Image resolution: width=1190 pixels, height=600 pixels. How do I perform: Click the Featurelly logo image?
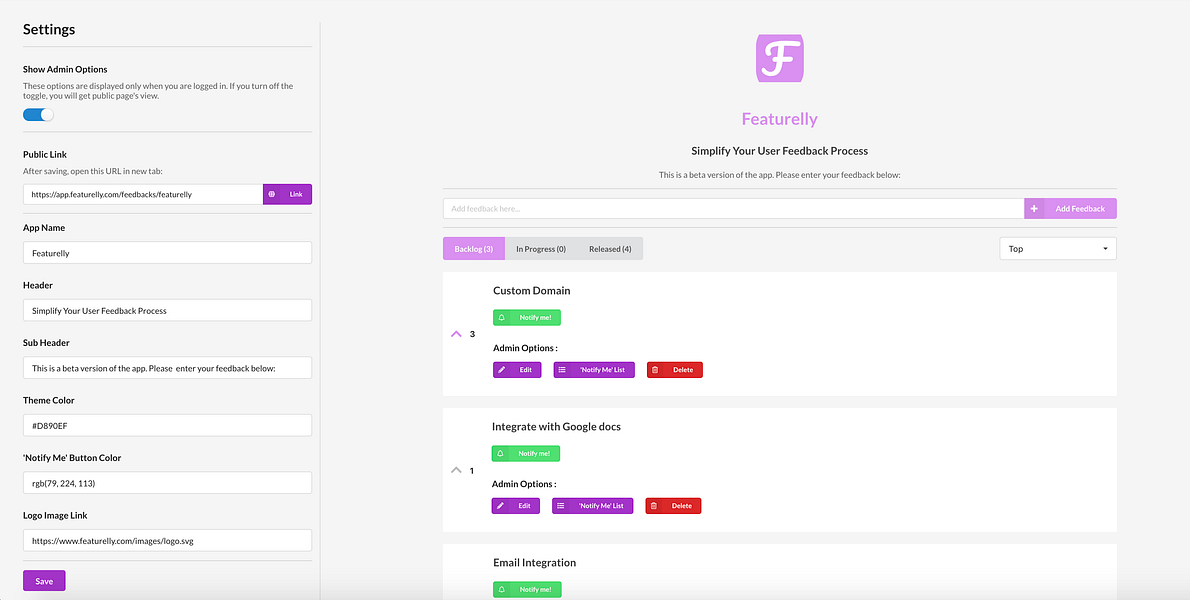click(779, 58)
